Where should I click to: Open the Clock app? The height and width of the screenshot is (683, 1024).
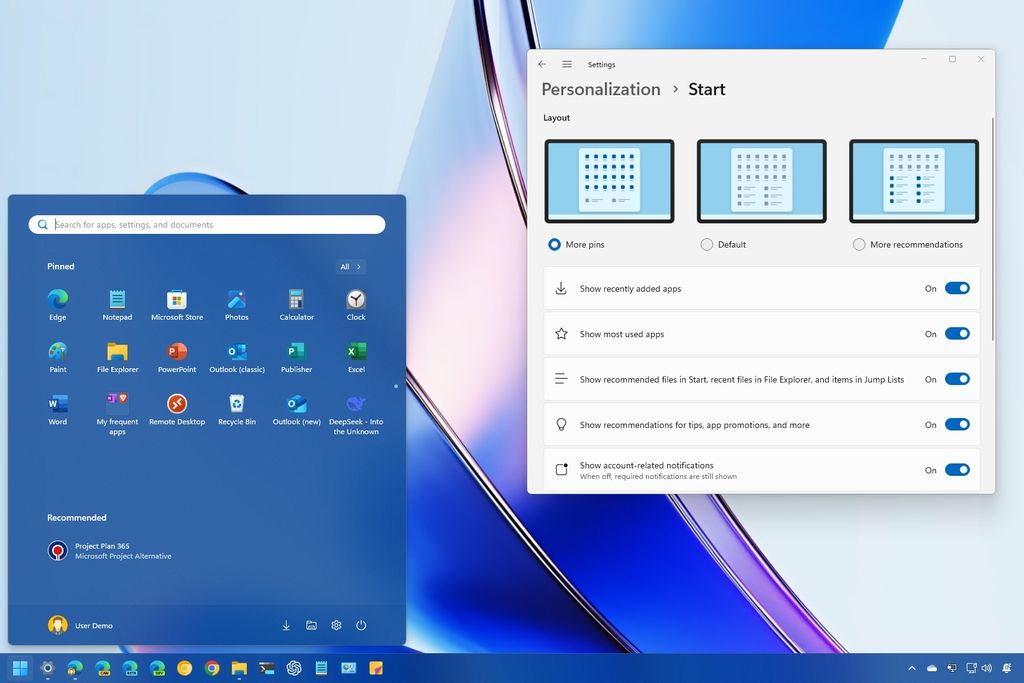[x=356, y=298]
